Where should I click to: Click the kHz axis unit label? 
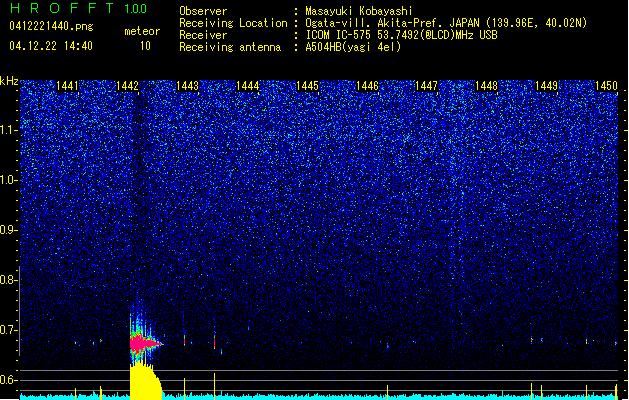coord(9,81)
